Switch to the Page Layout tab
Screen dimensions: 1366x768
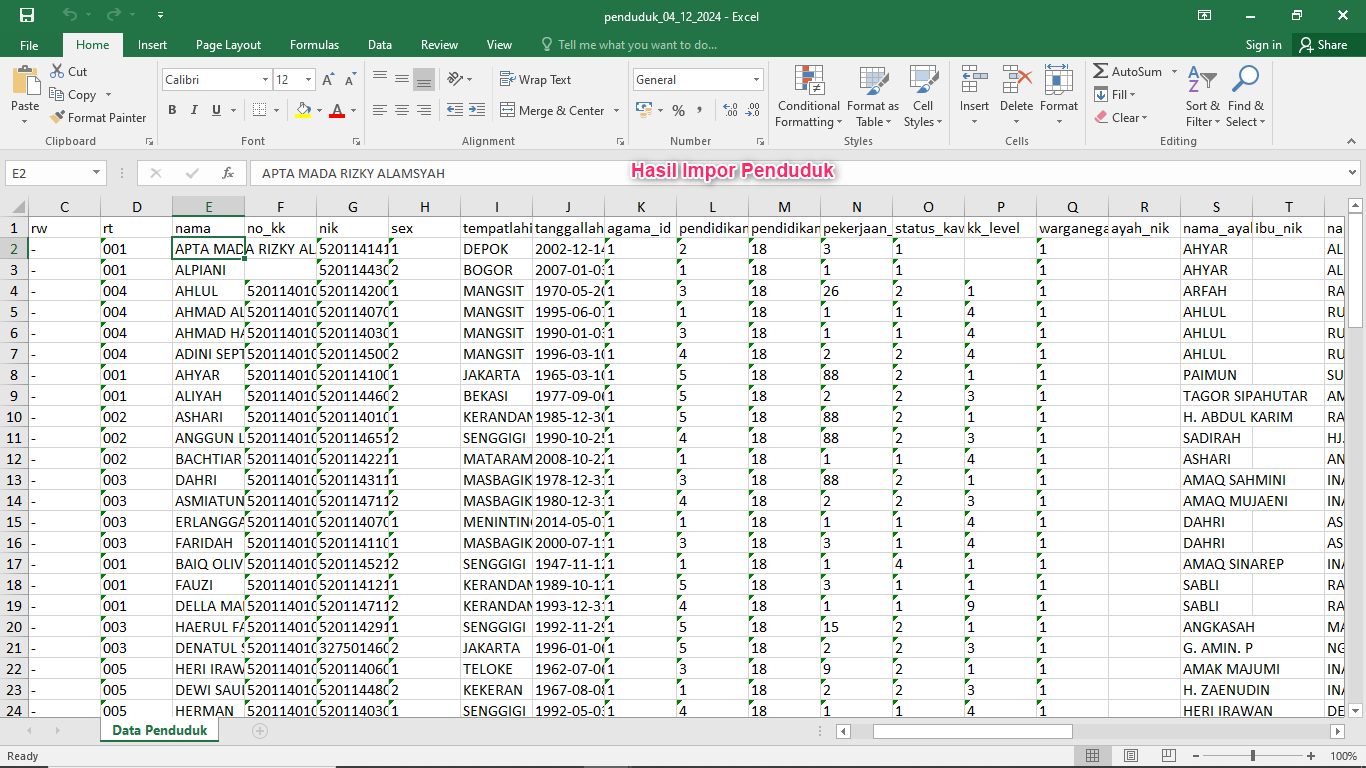pos(228,45)
